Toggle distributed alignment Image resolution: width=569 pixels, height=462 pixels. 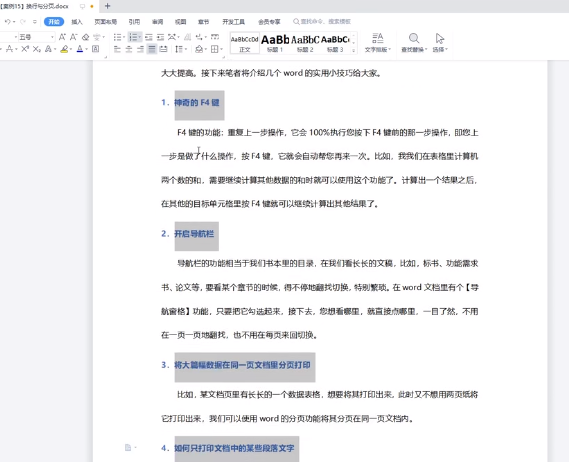(164, 49)
